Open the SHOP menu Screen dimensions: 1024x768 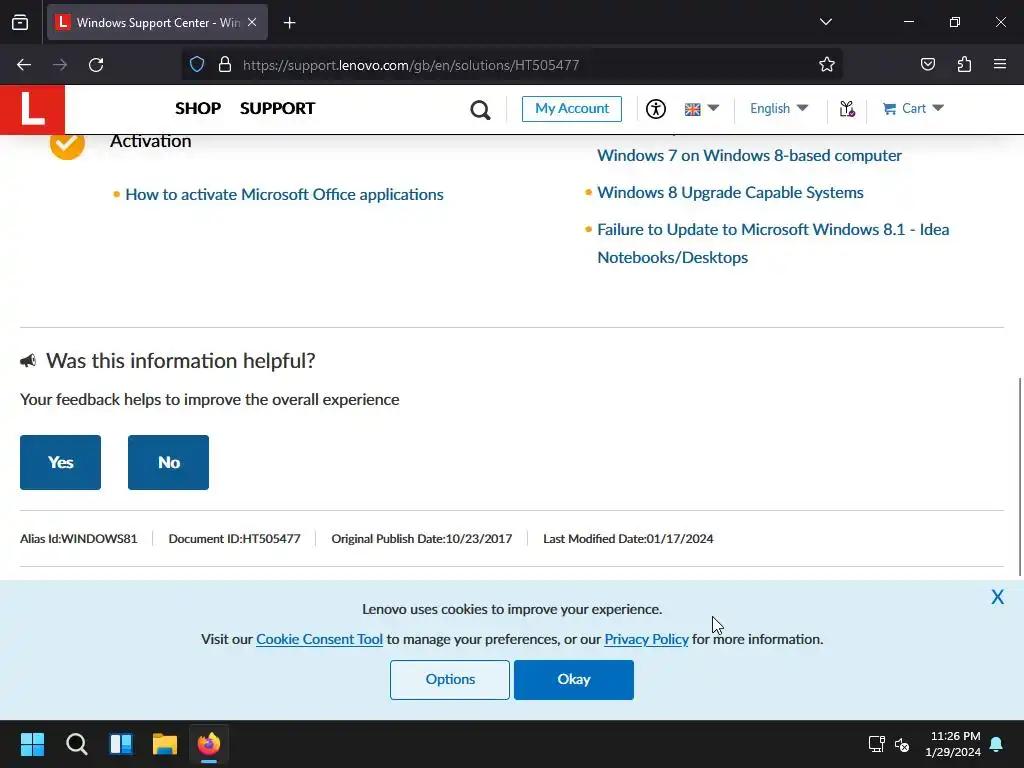pyautogui.click(x=198, y=108)
